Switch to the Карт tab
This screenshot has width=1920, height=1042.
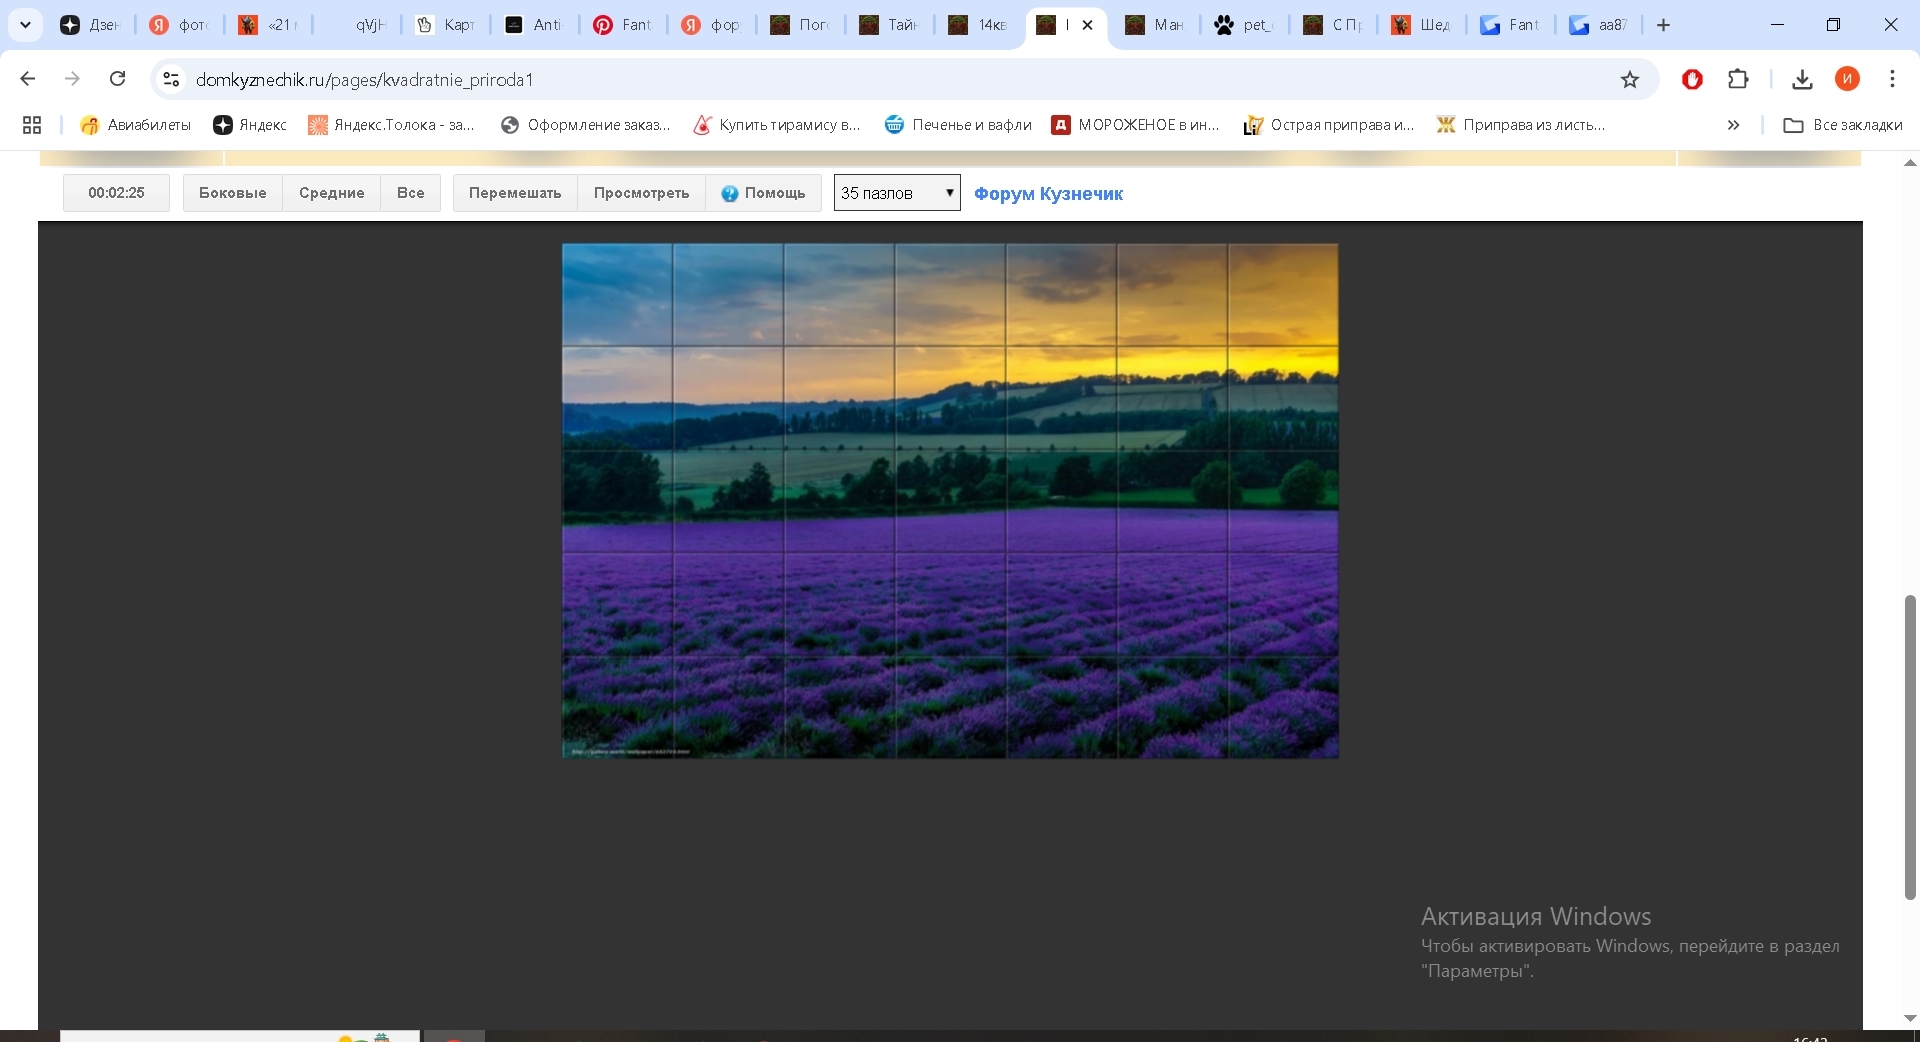click(445, 25)
